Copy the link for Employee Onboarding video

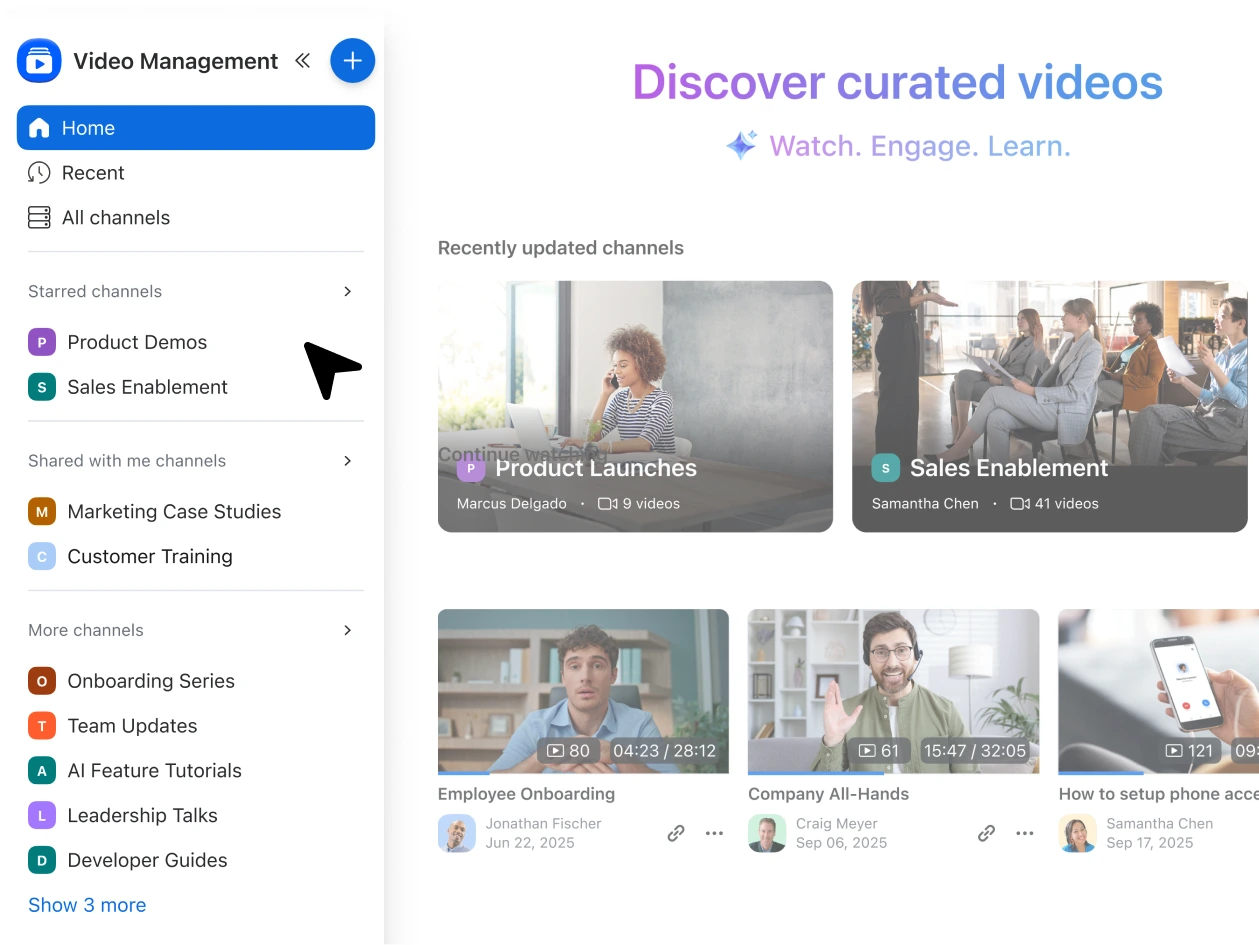(675, 833)
